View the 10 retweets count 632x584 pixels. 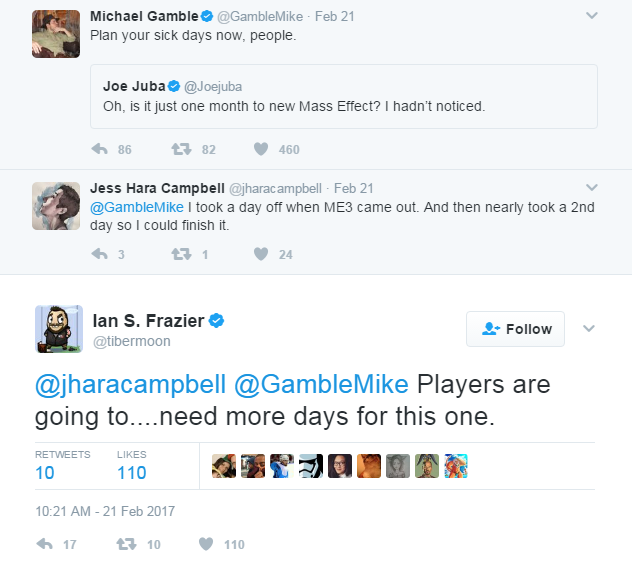click(45, 473)
